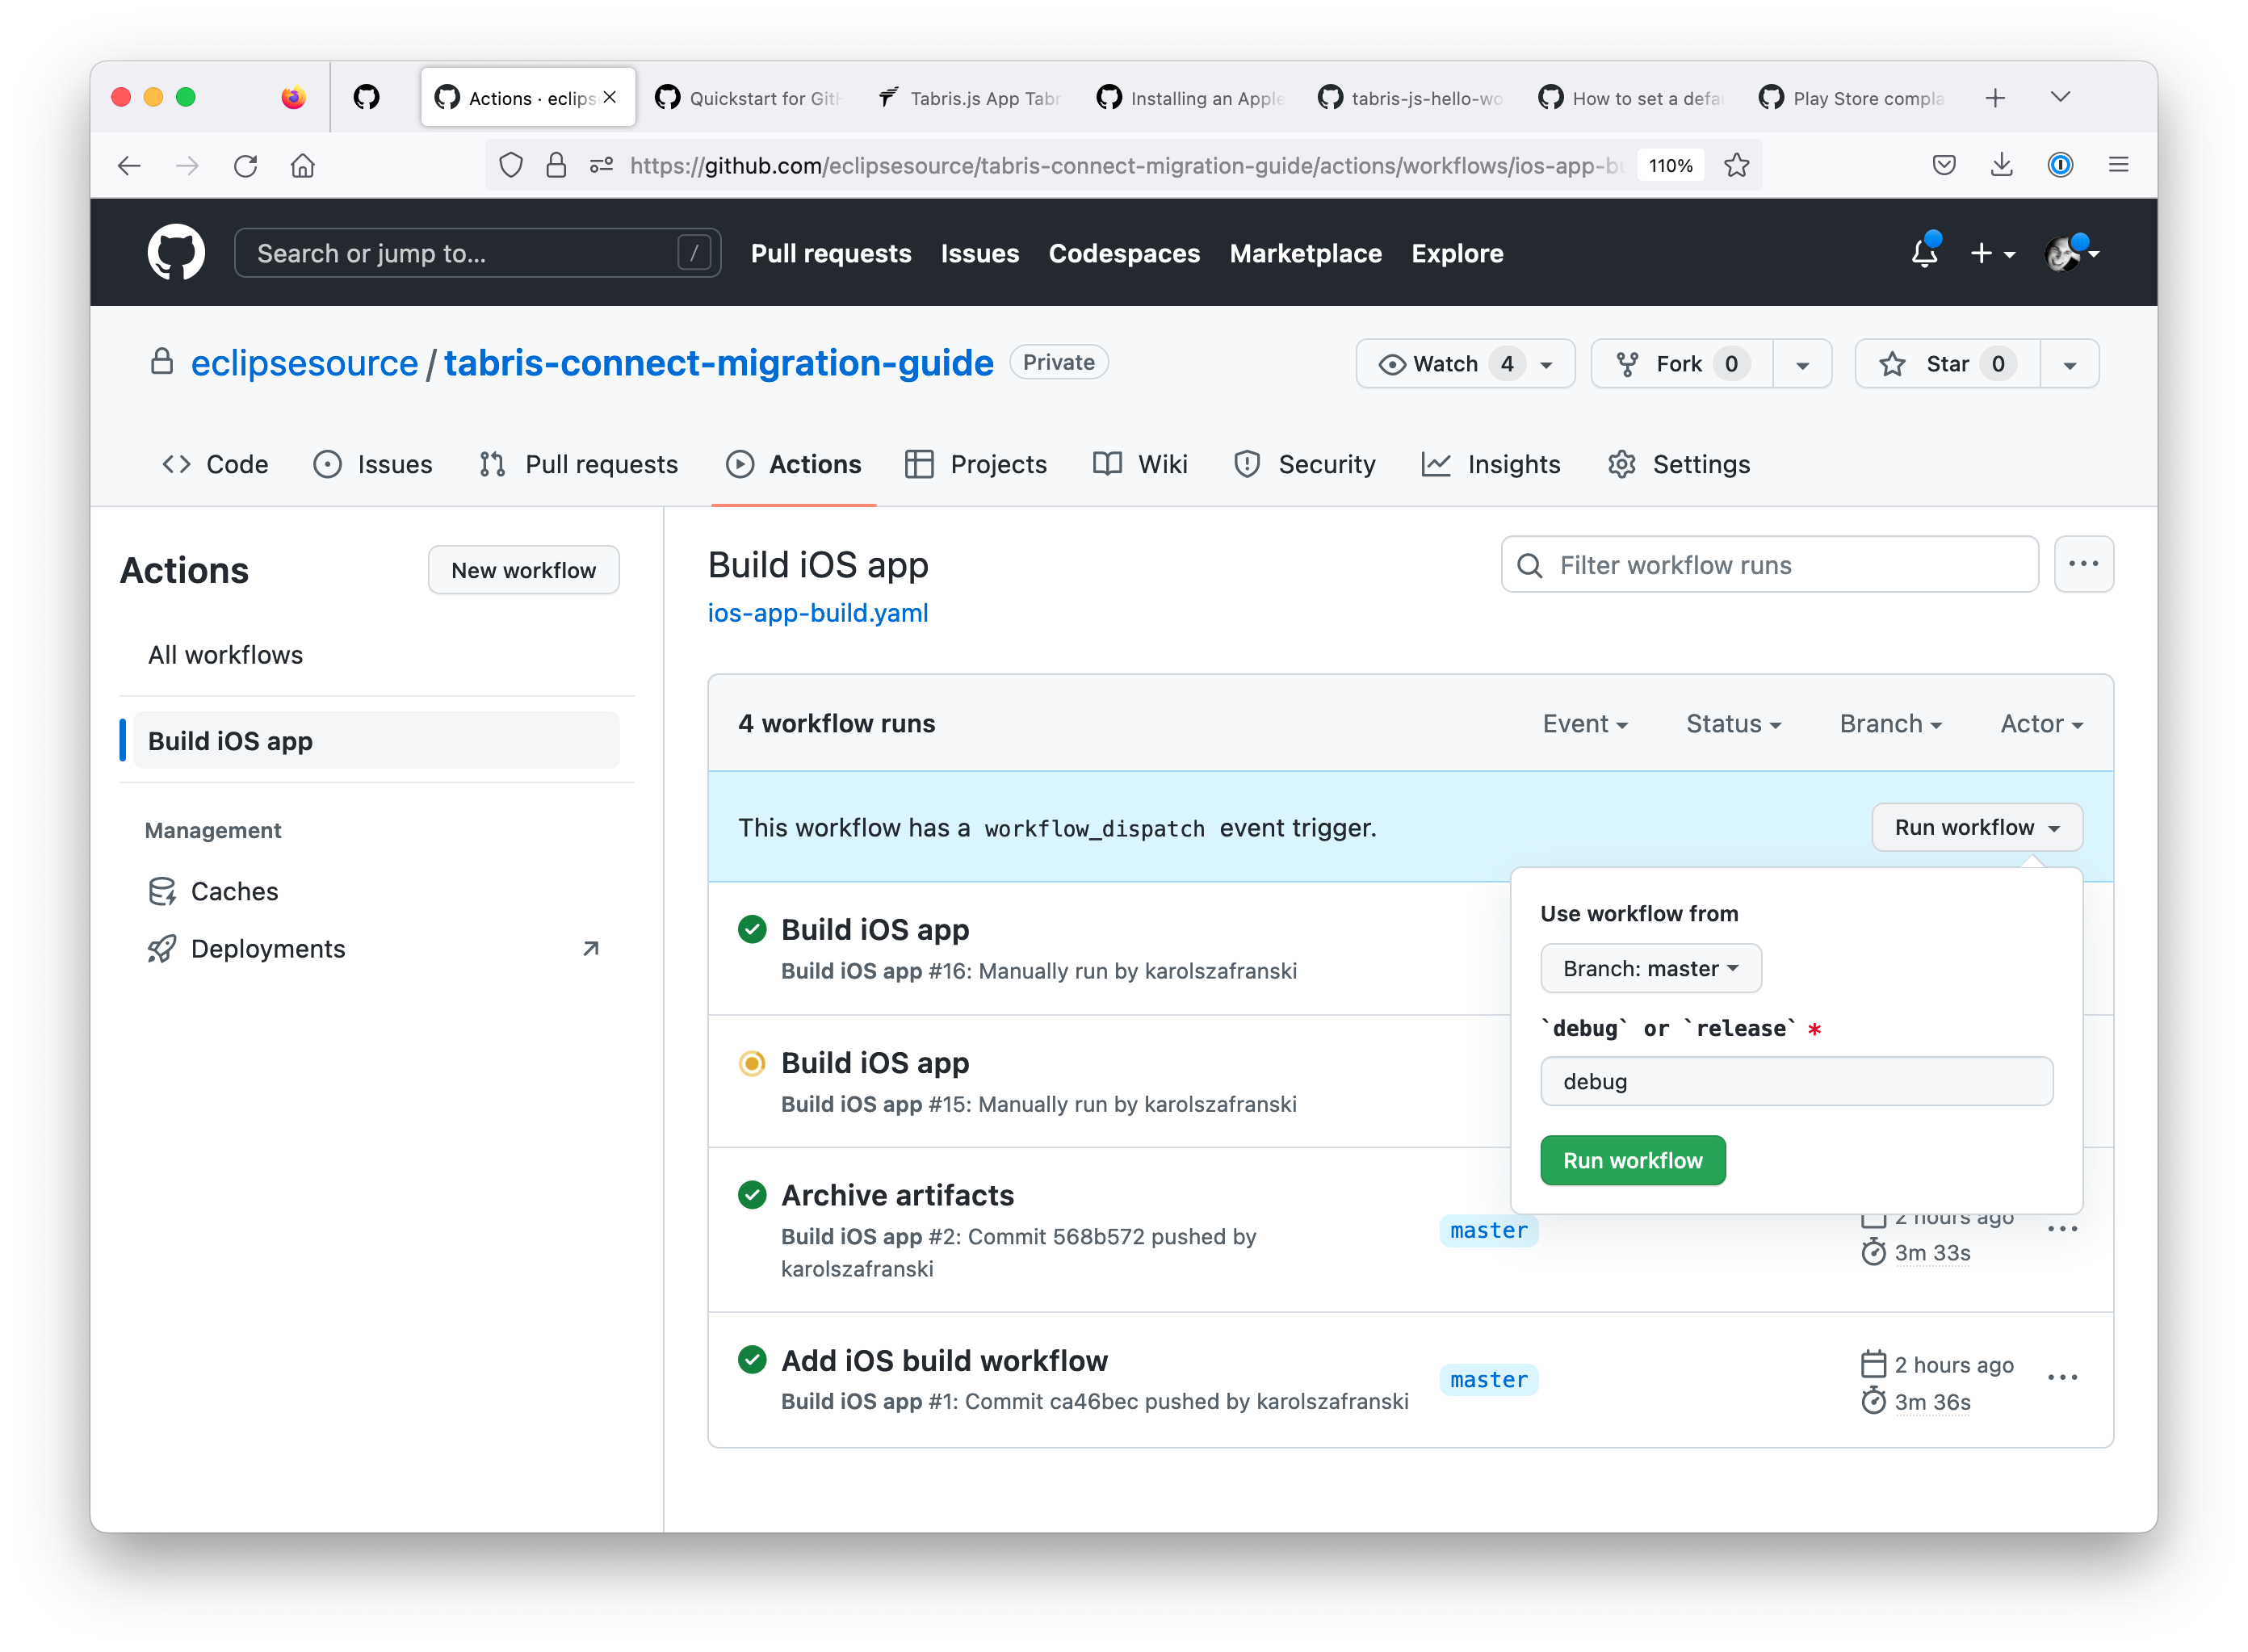Open Deployments external link

268,949
